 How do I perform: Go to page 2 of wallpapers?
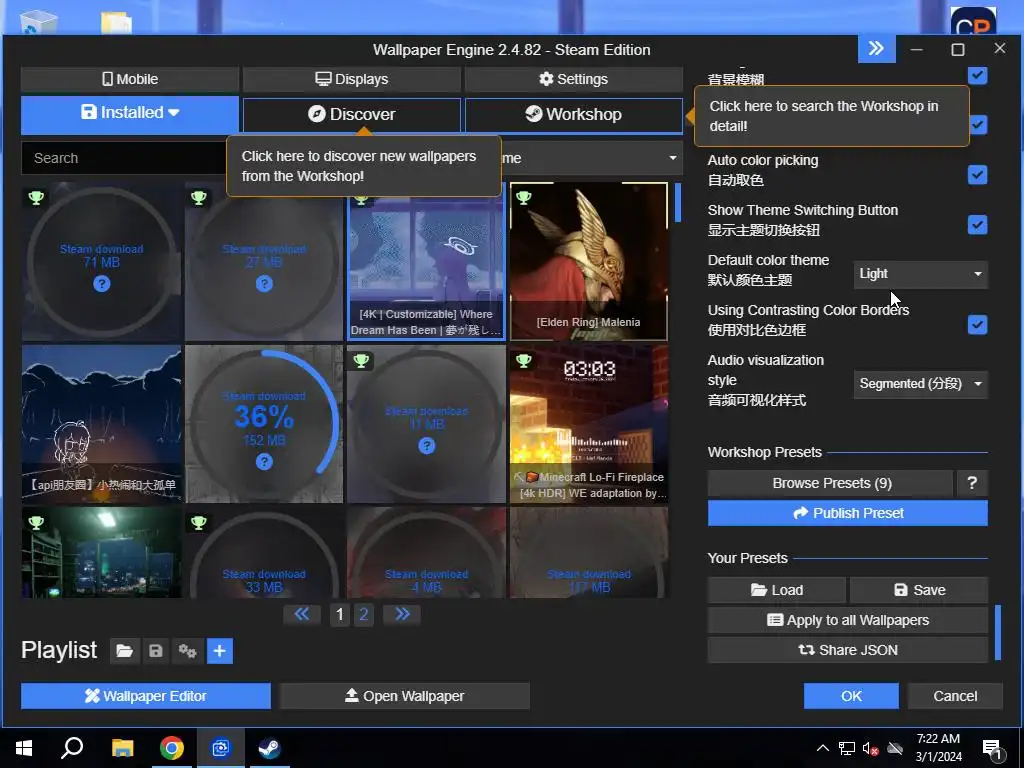click(364, 615)
